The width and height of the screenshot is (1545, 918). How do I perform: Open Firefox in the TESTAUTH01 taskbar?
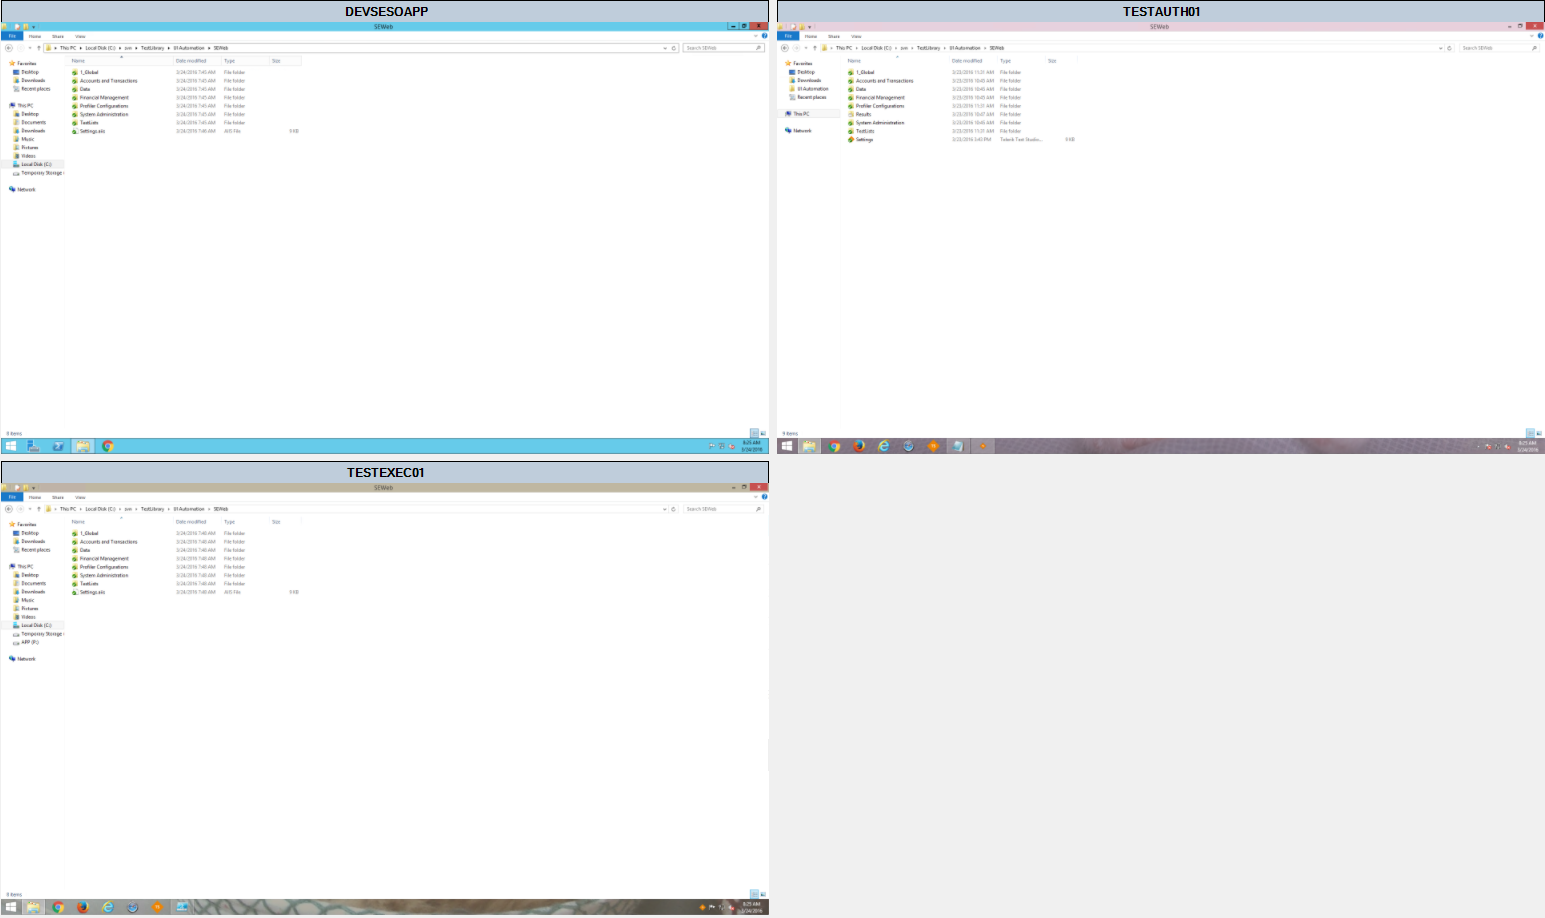(859, 446)
